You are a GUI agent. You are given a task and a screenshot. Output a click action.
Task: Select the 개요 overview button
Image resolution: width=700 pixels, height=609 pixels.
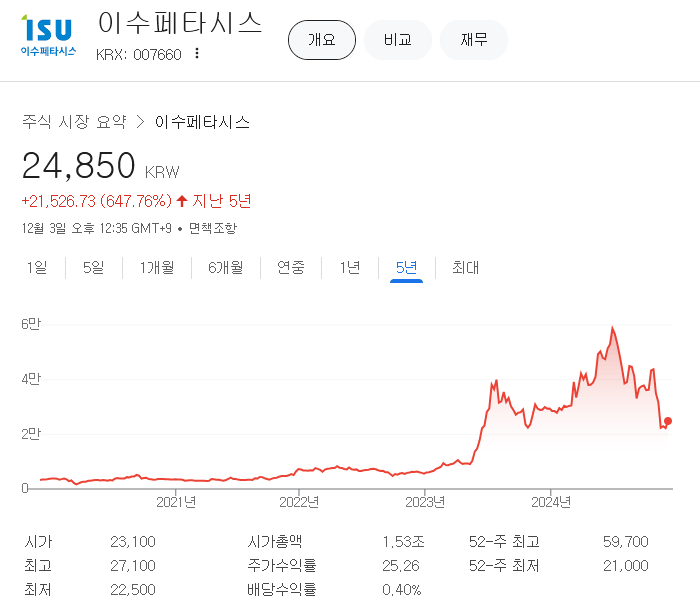click(322, 40)
